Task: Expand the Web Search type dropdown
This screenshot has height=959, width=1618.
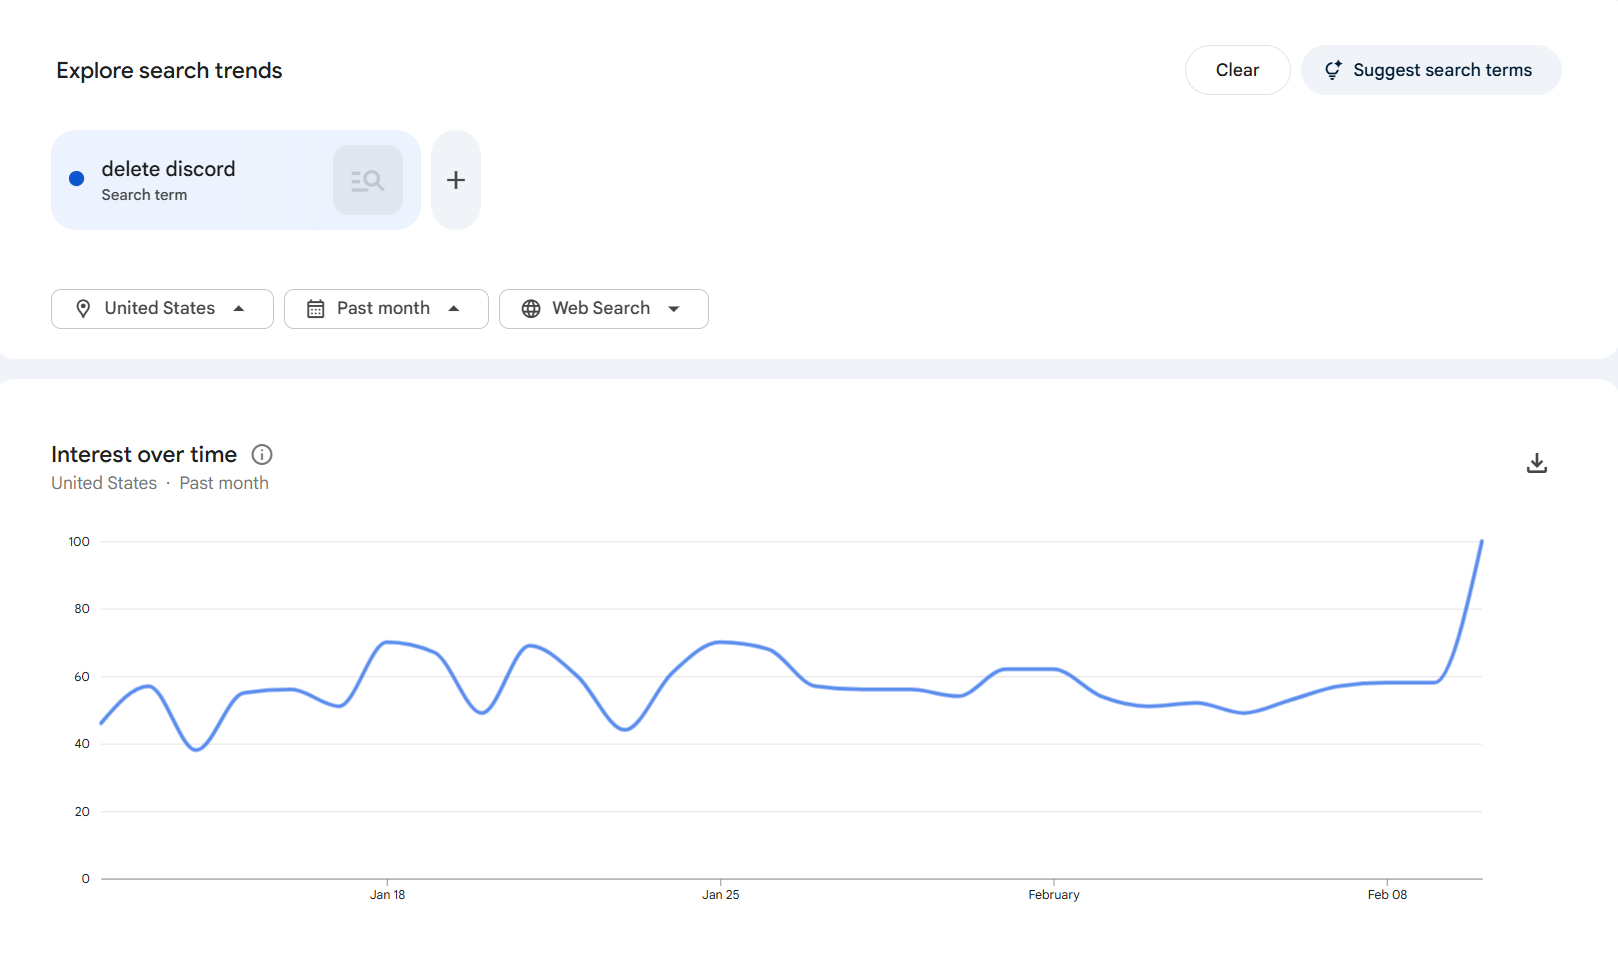Action: (674, 309)
